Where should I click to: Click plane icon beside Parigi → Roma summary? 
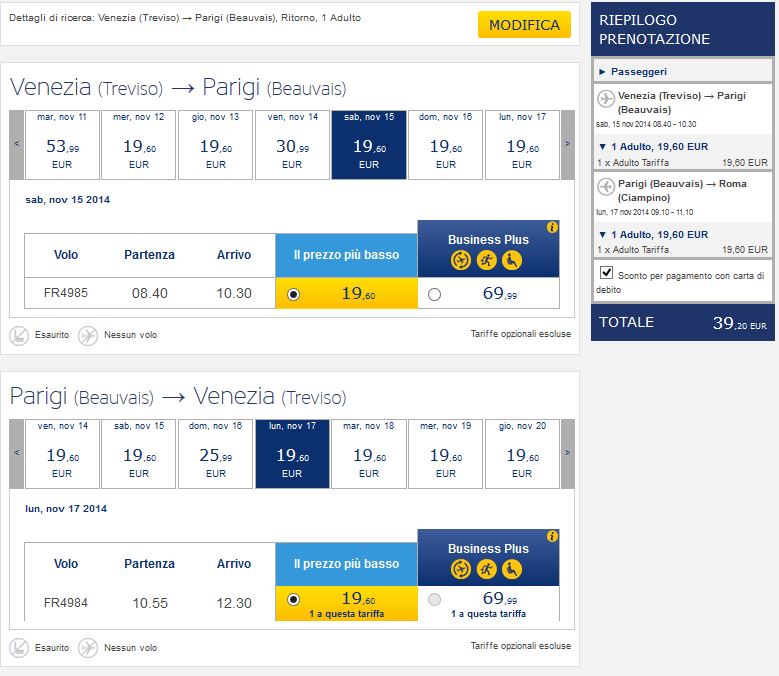point(604,187)
